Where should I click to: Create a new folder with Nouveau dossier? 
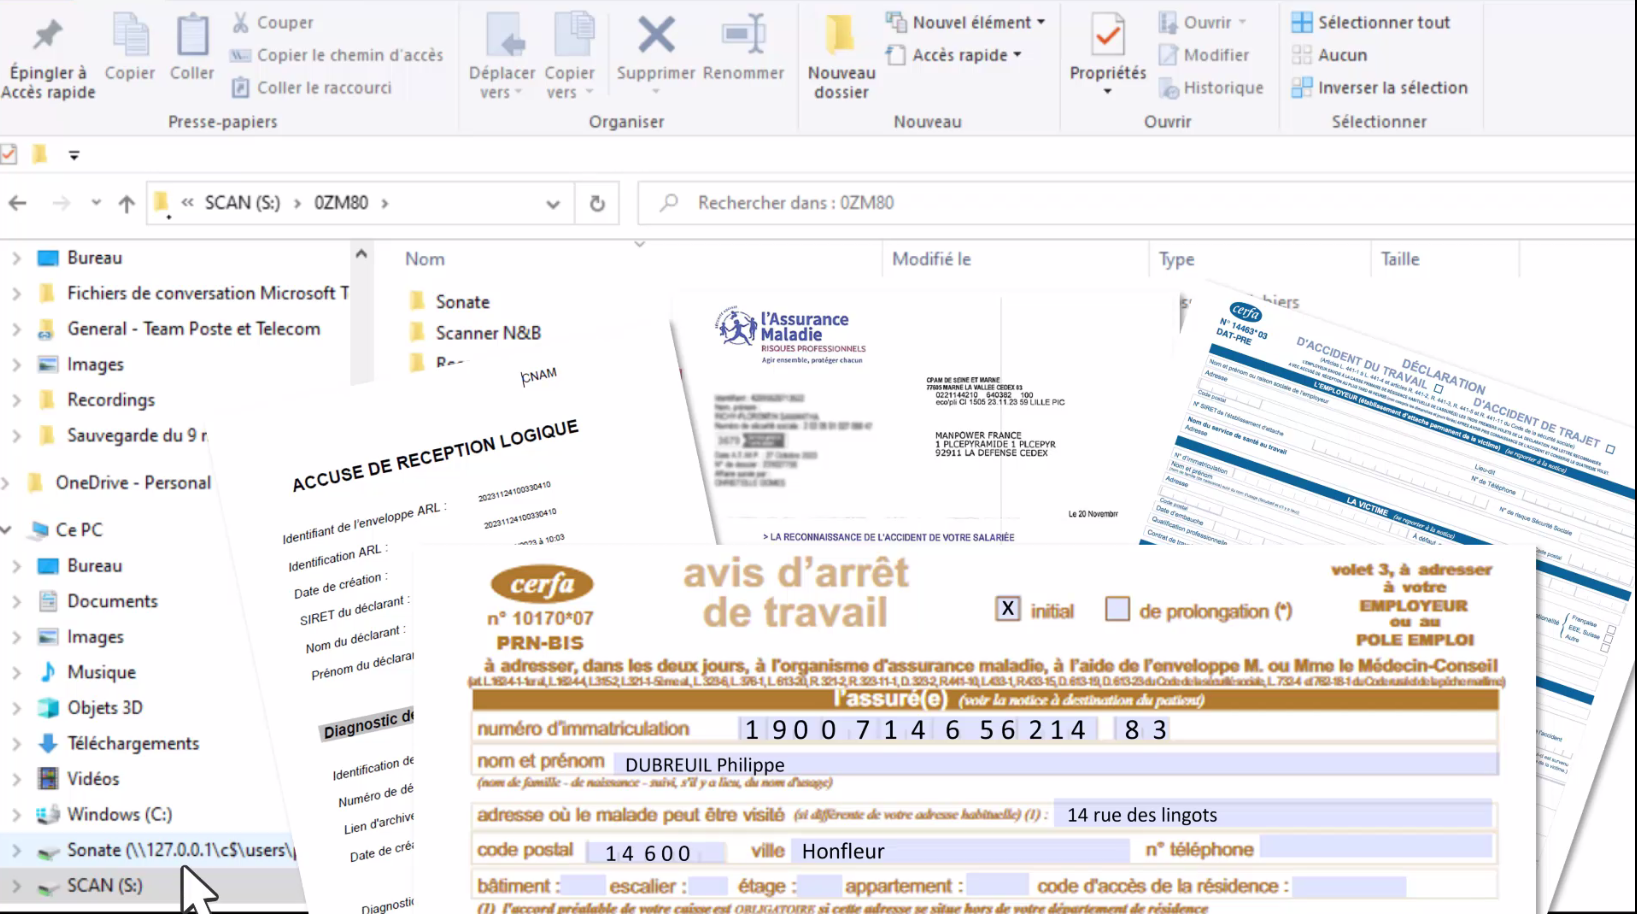841,55
